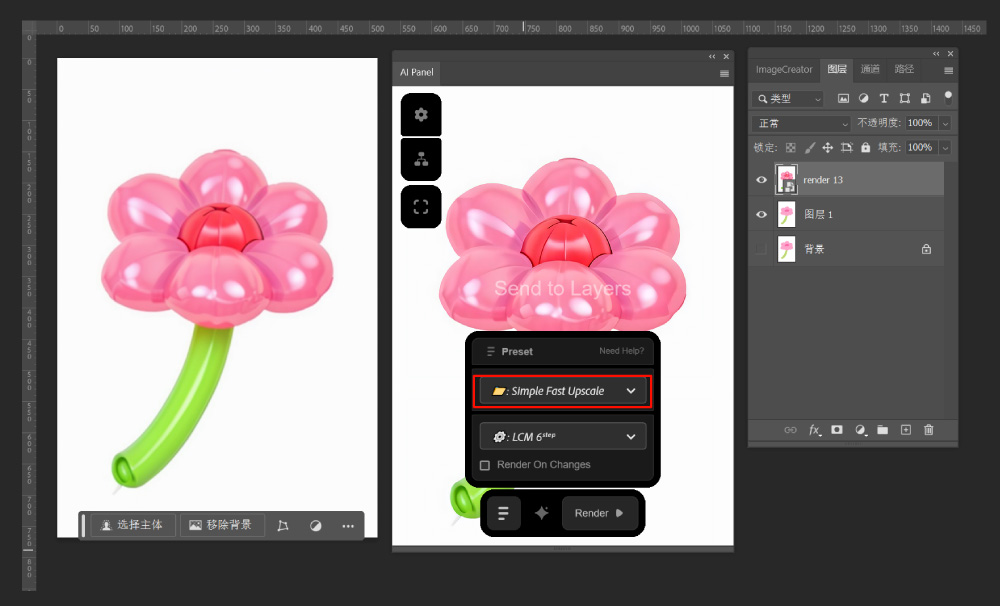Add a layer mask from Layers panel

pos(837,430)
